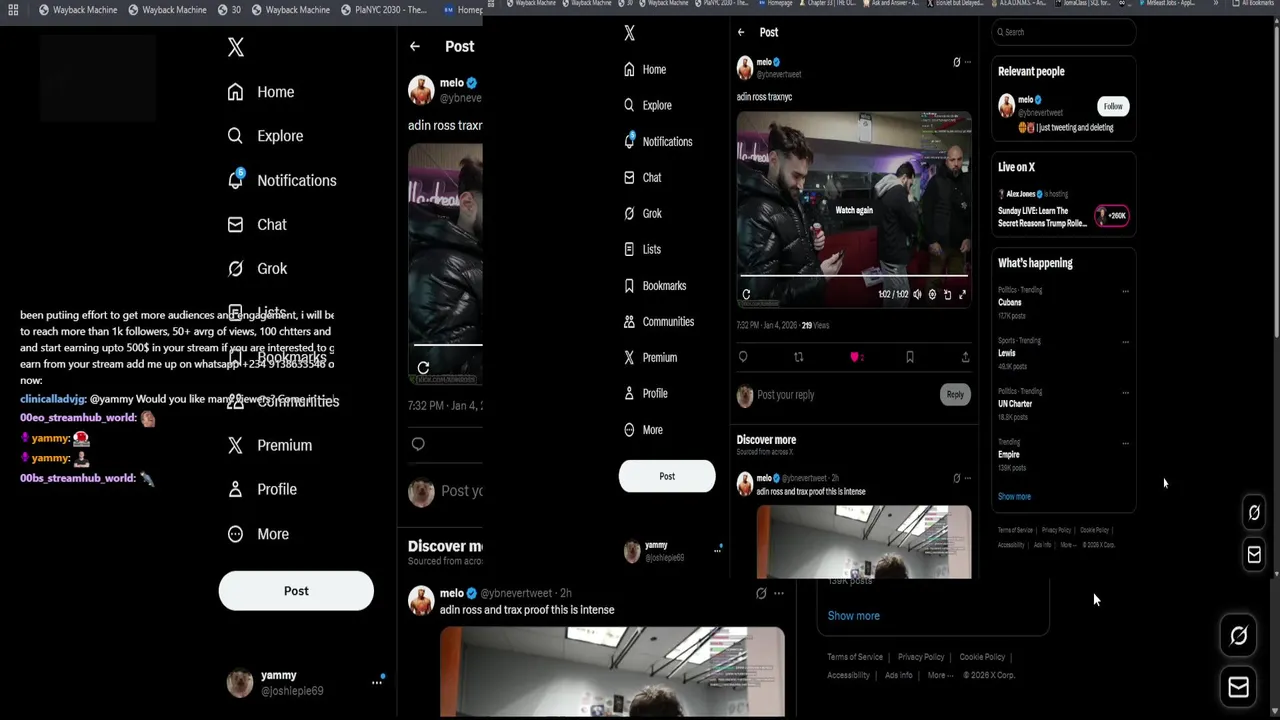
Task: Open Explore in the smaller window sidebar
Action: coord(647,105)
